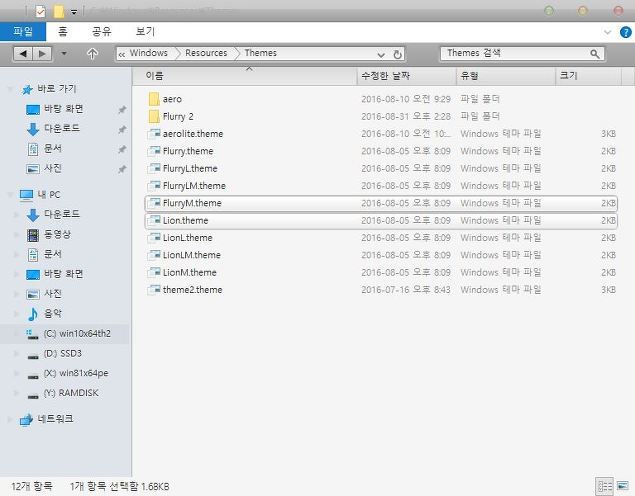Select LionLM.theme file name

(192, 255)
